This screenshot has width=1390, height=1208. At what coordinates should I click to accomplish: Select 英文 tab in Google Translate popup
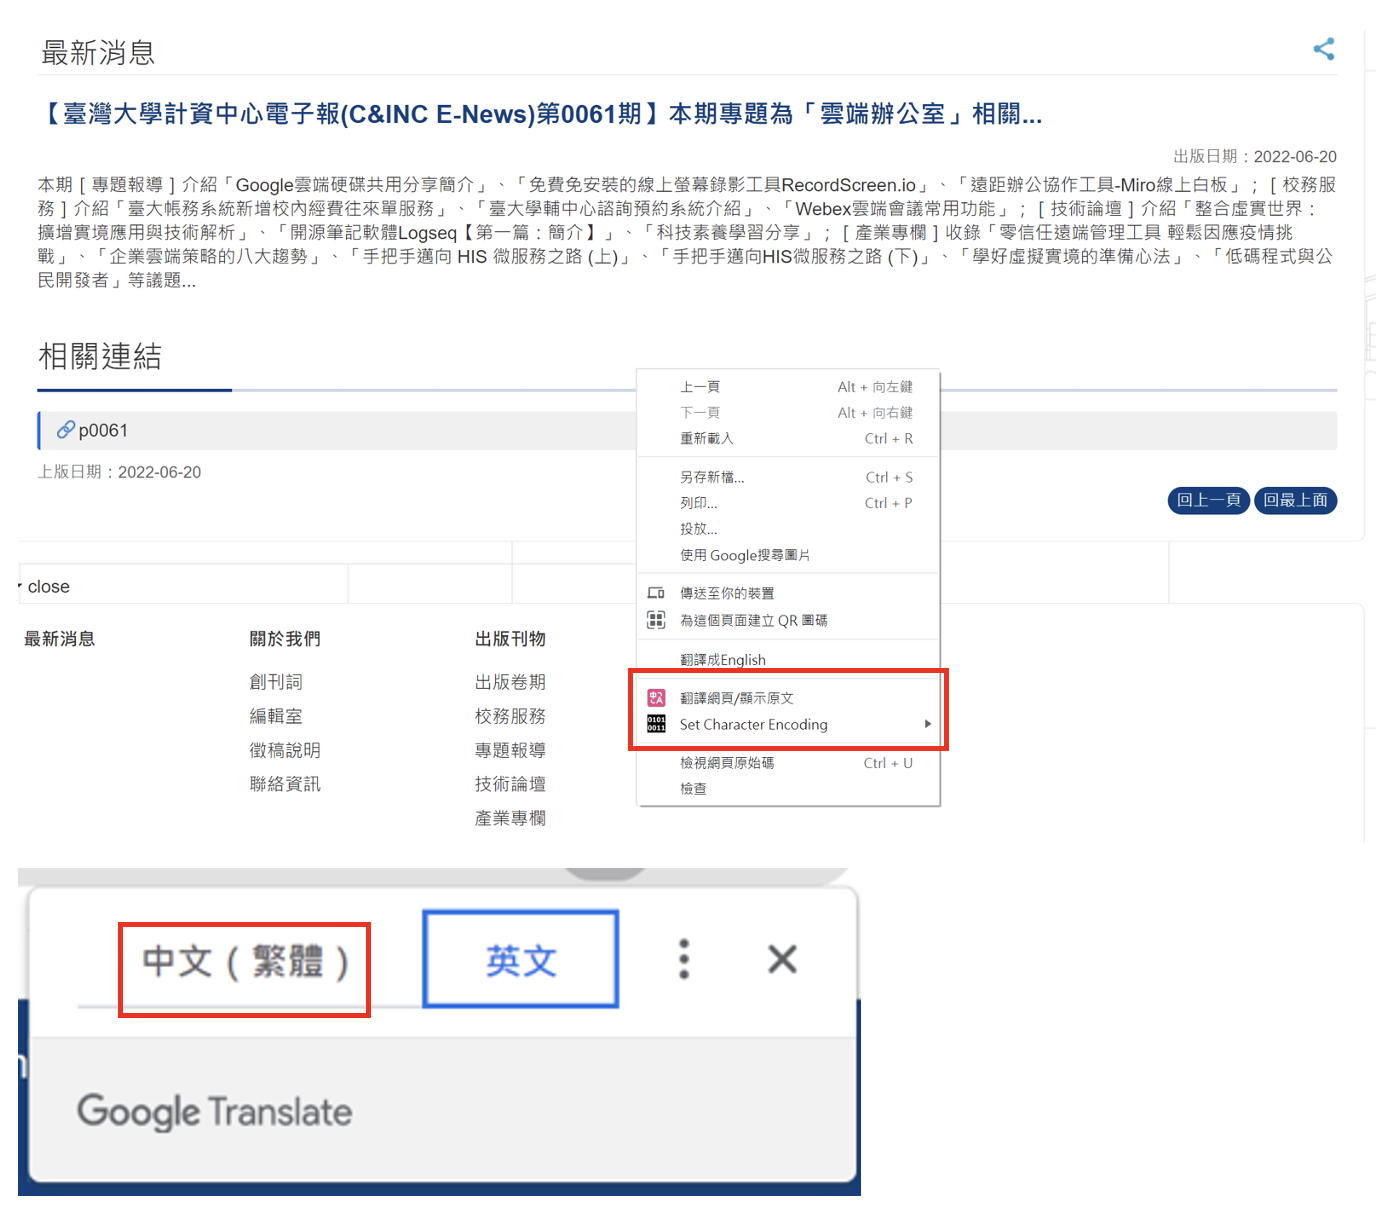pos(521,959)
